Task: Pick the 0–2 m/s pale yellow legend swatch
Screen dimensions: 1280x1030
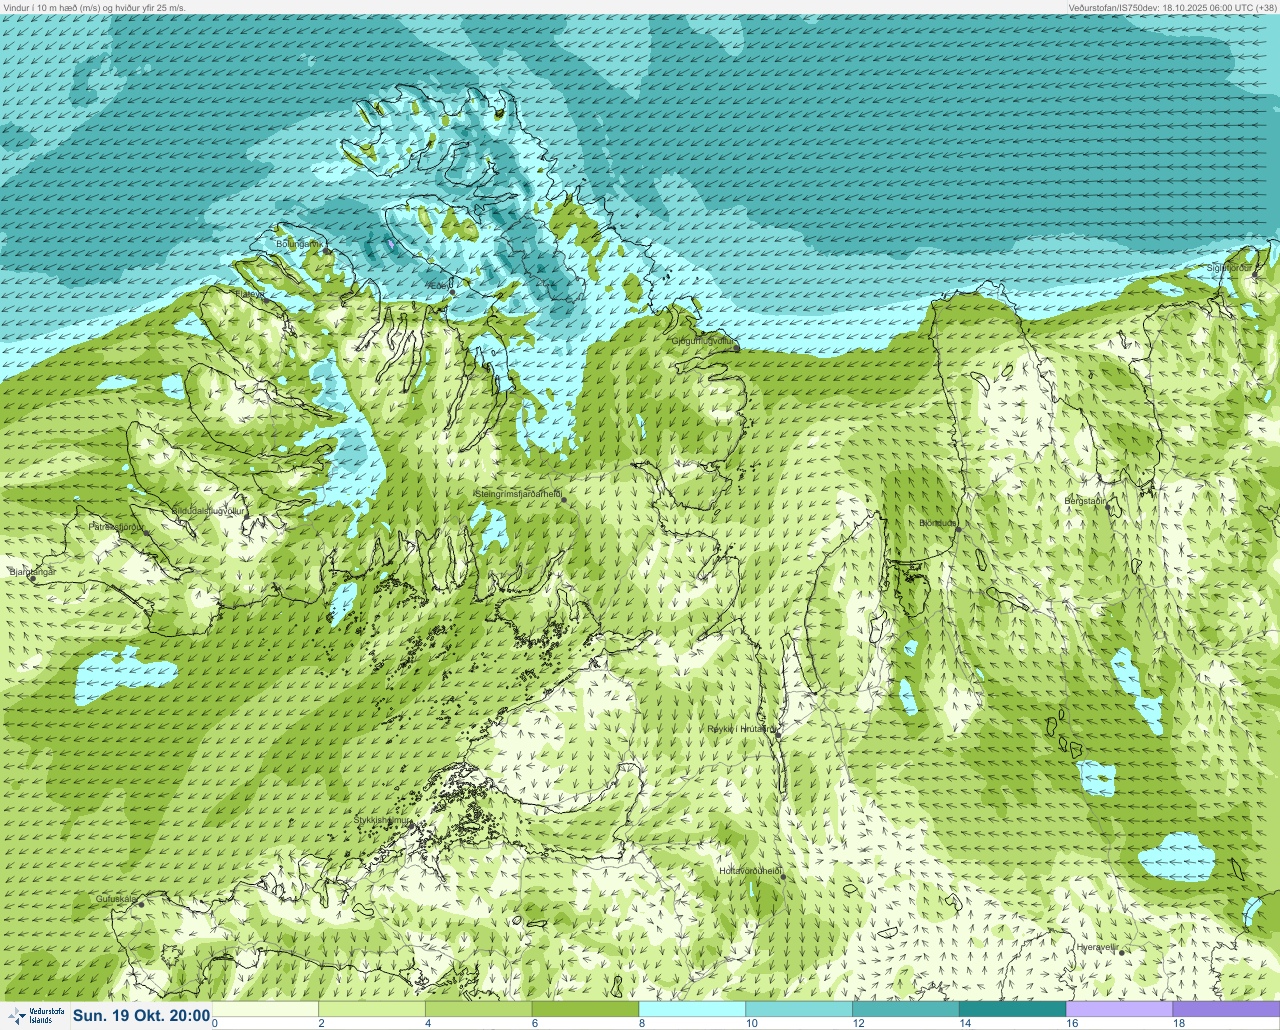Action: tap(266, 1009)
